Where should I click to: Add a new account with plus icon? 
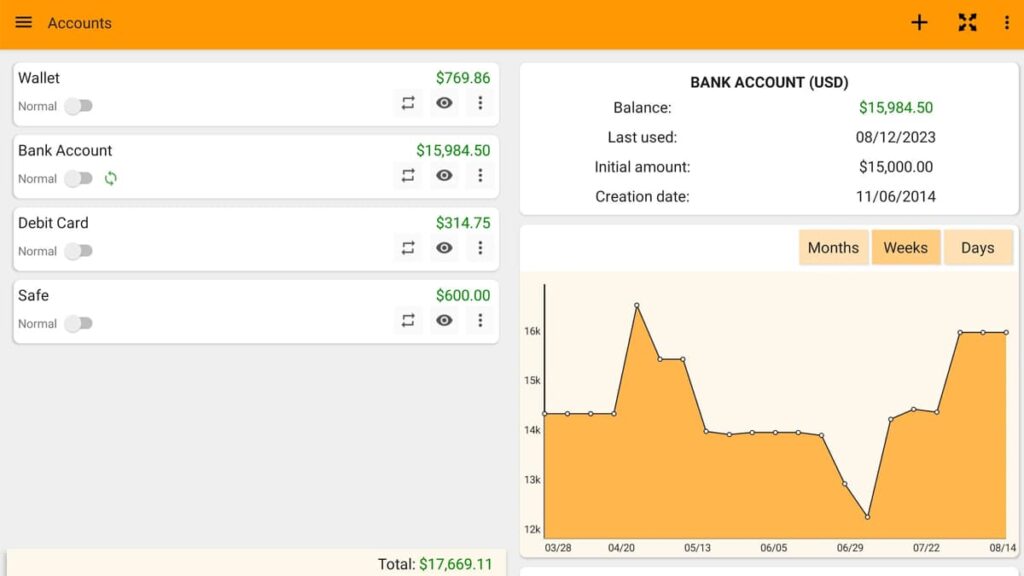tap(919, 23)
